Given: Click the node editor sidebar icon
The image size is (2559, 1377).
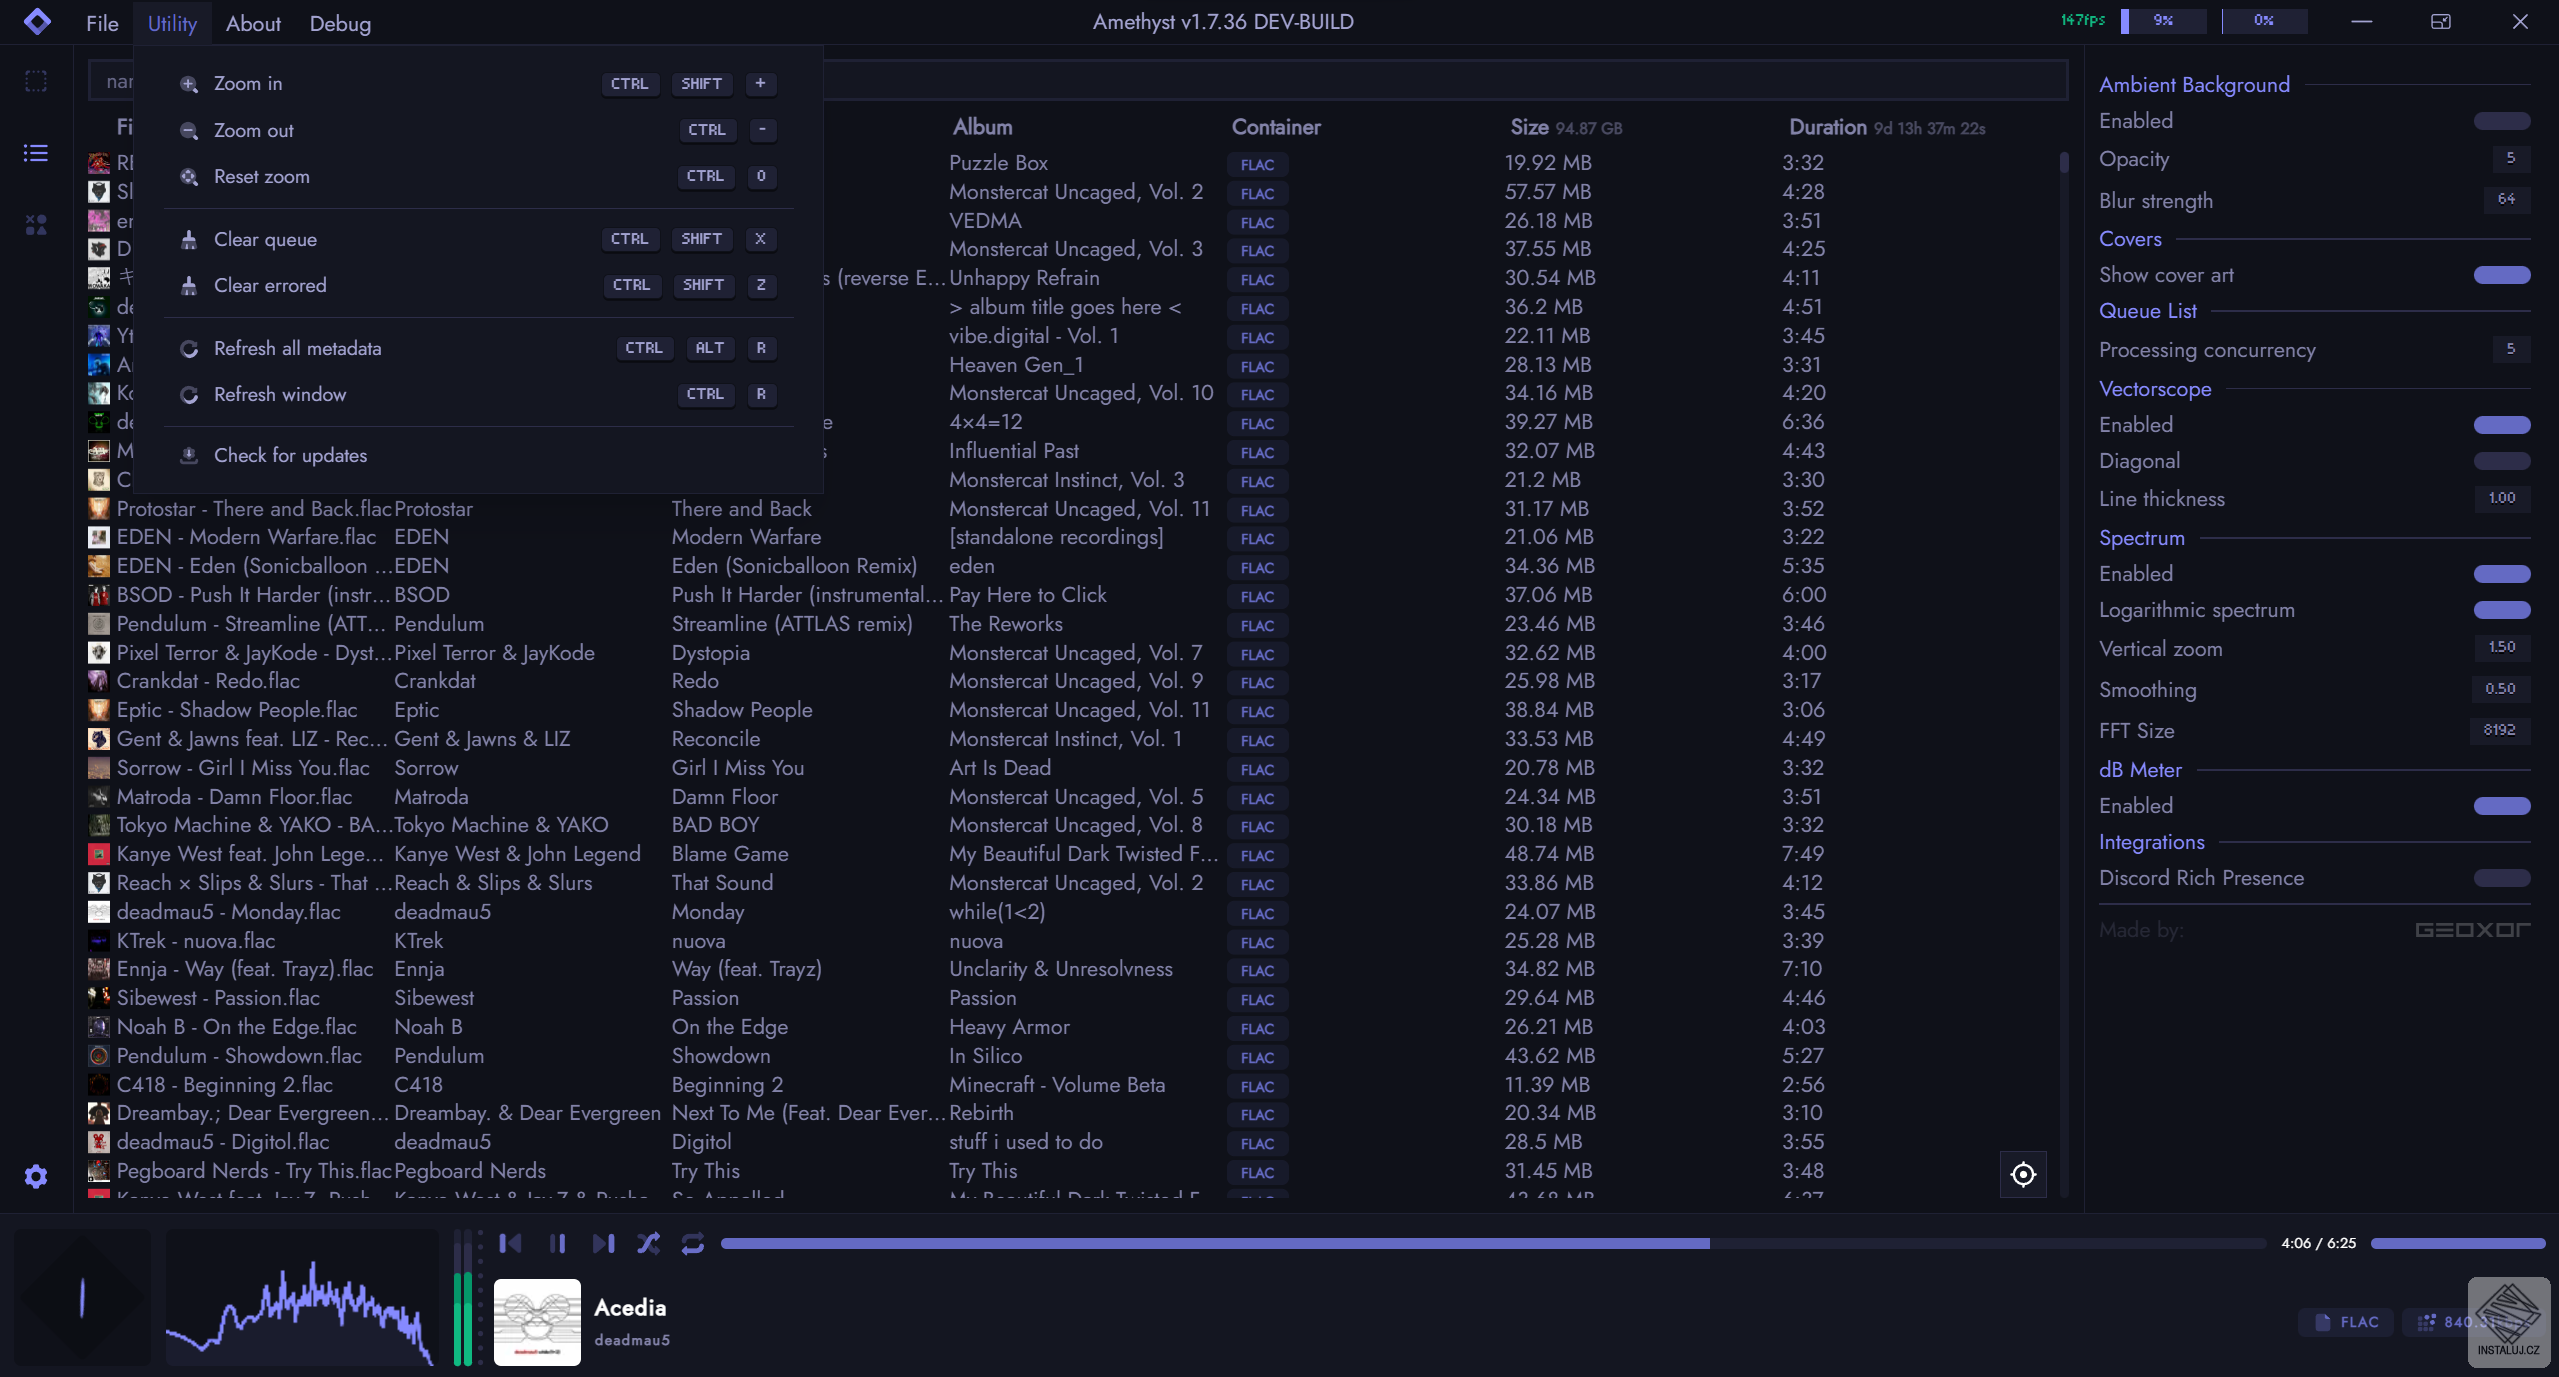Looking at the screenshot, I should tap(36, 225).
